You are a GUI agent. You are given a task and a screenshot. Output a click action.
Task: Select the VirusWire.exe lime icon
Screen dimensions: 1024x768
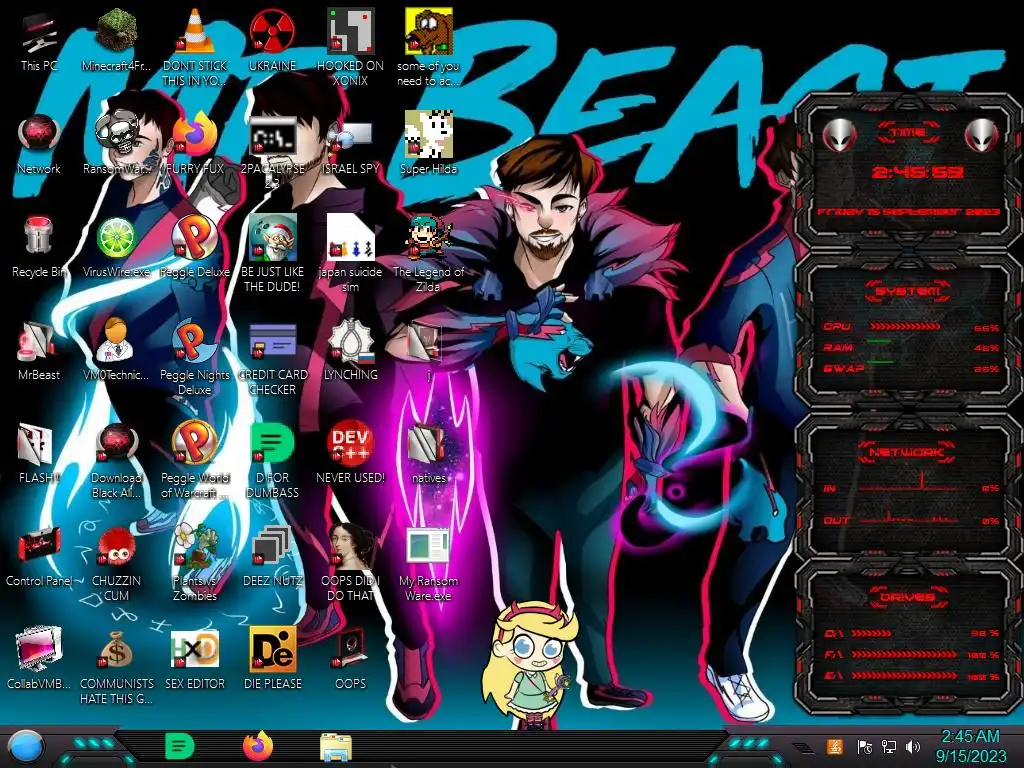tap(116, 238)
